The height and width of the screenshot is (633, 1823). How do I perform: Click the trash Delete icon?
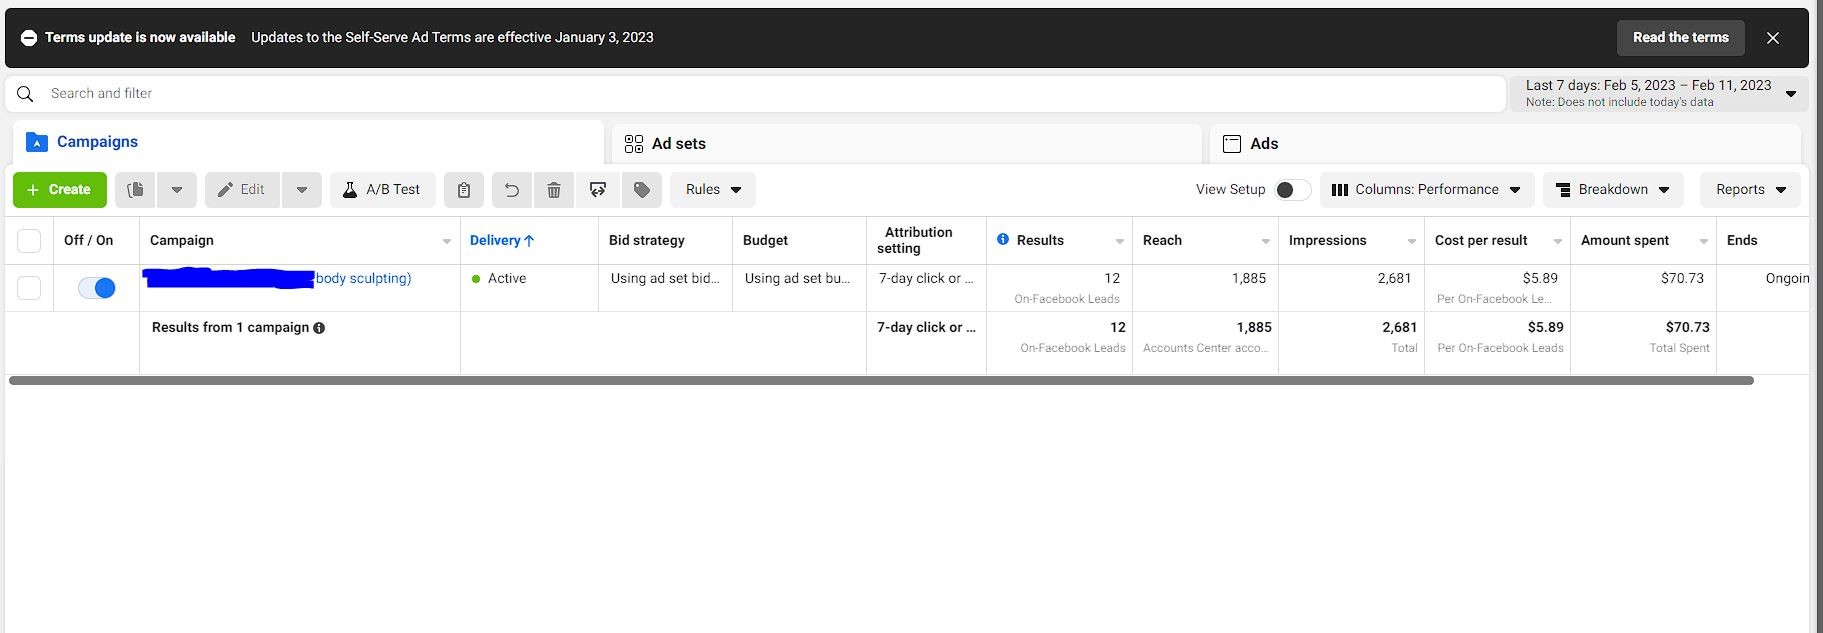tap(554, 190)
